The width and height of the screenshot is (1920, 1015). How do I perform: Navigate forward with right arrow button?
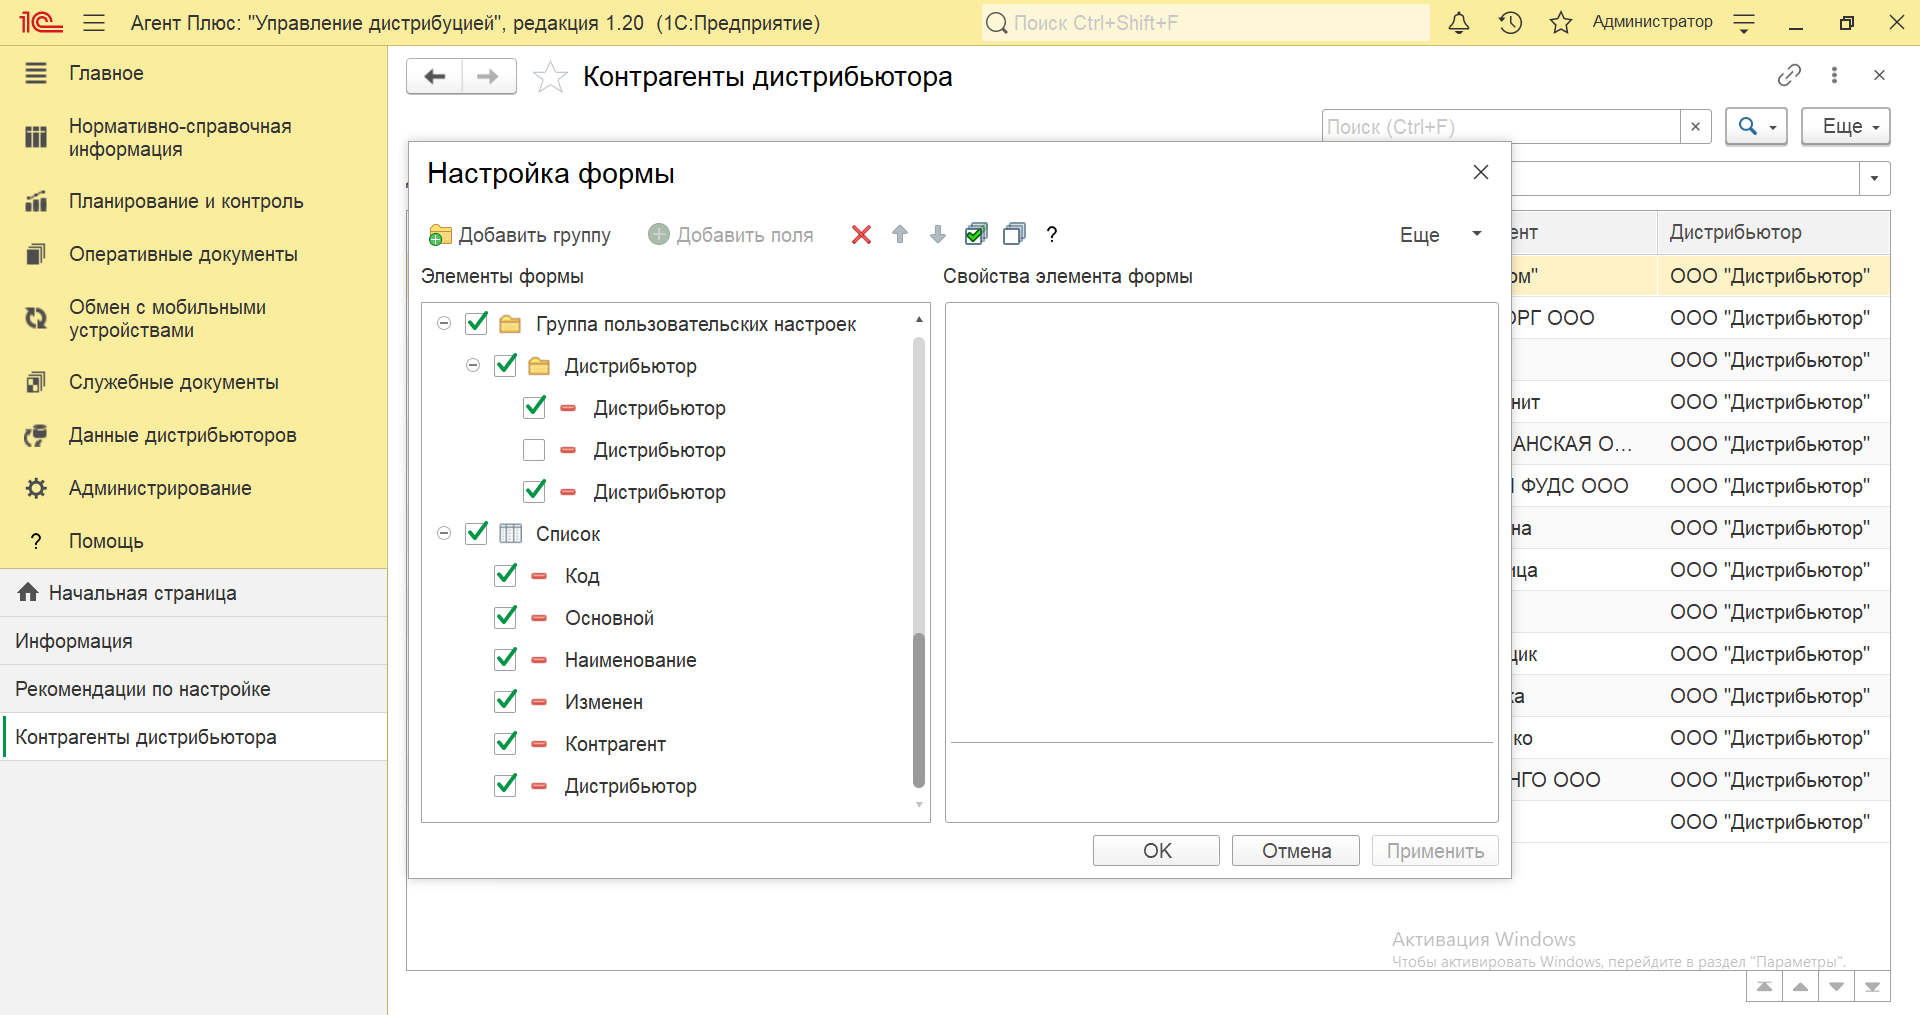click(x=489, y=76)
